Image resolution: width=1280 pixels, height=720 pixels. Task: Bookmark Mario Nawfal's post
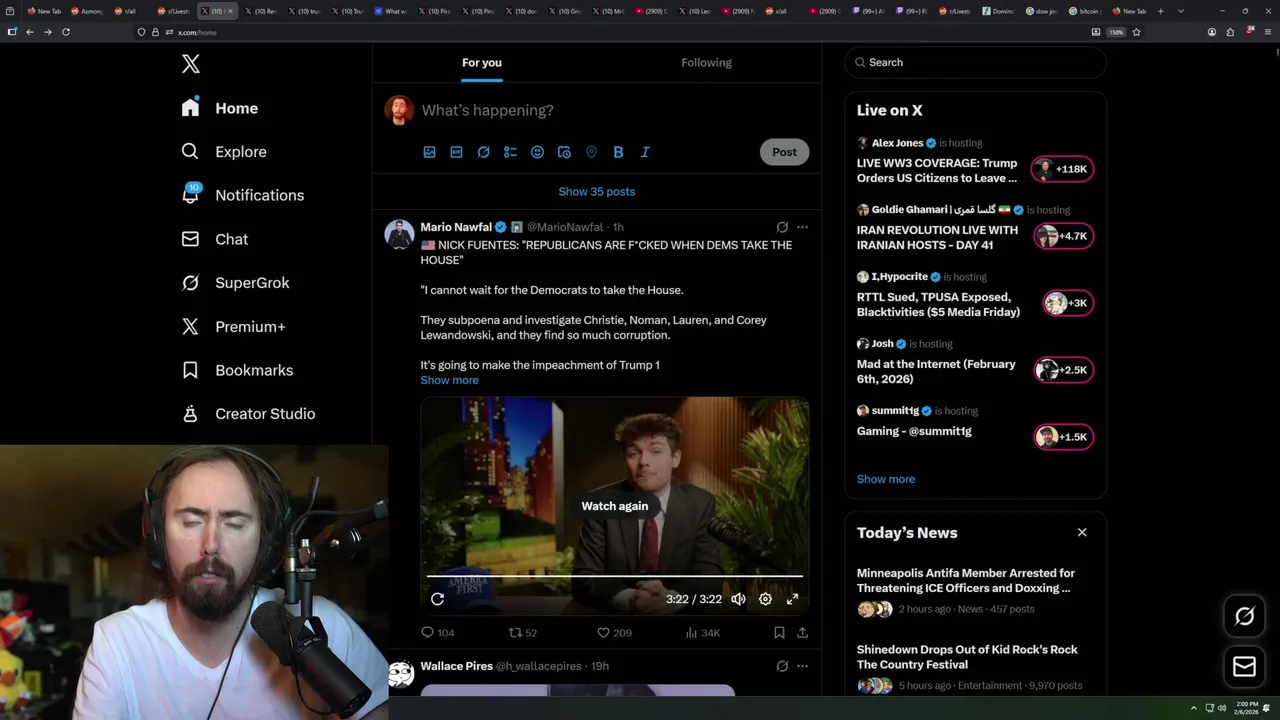(779, 633)
